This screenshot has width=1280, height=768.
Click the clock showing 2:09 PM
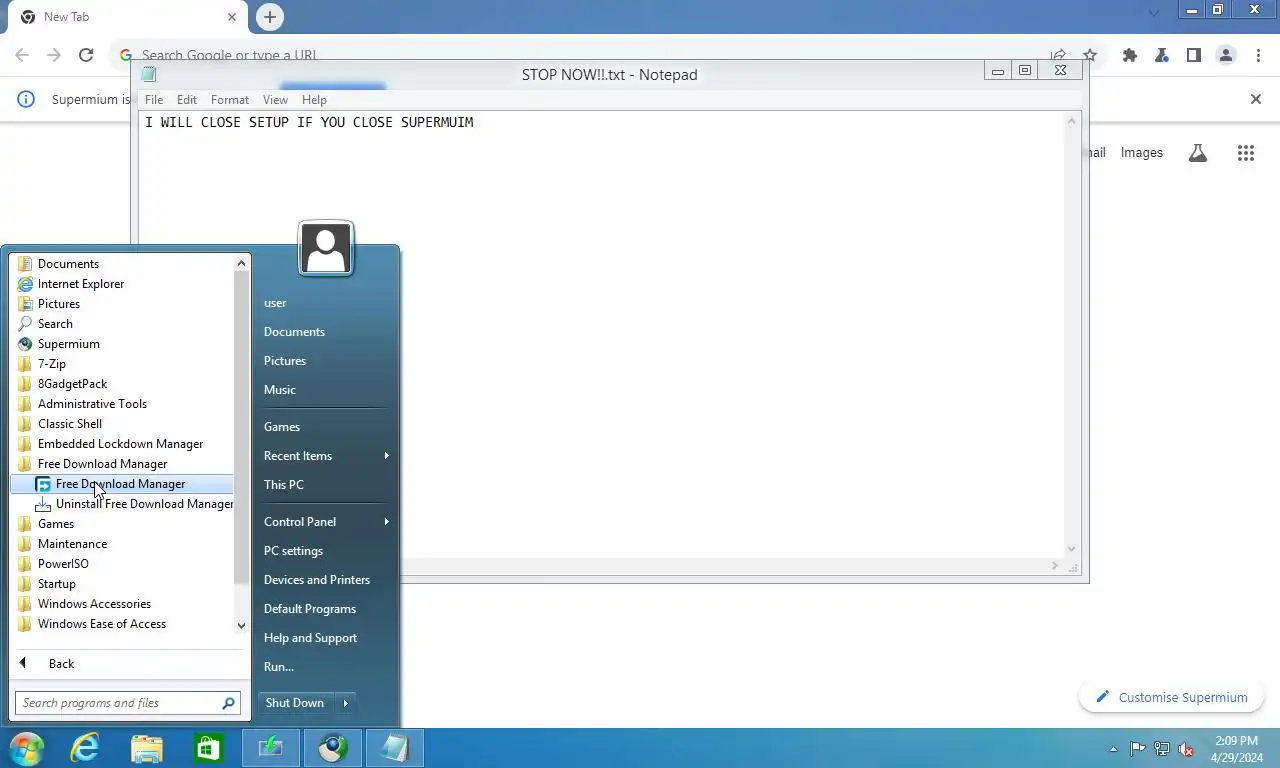point(1236,741)
